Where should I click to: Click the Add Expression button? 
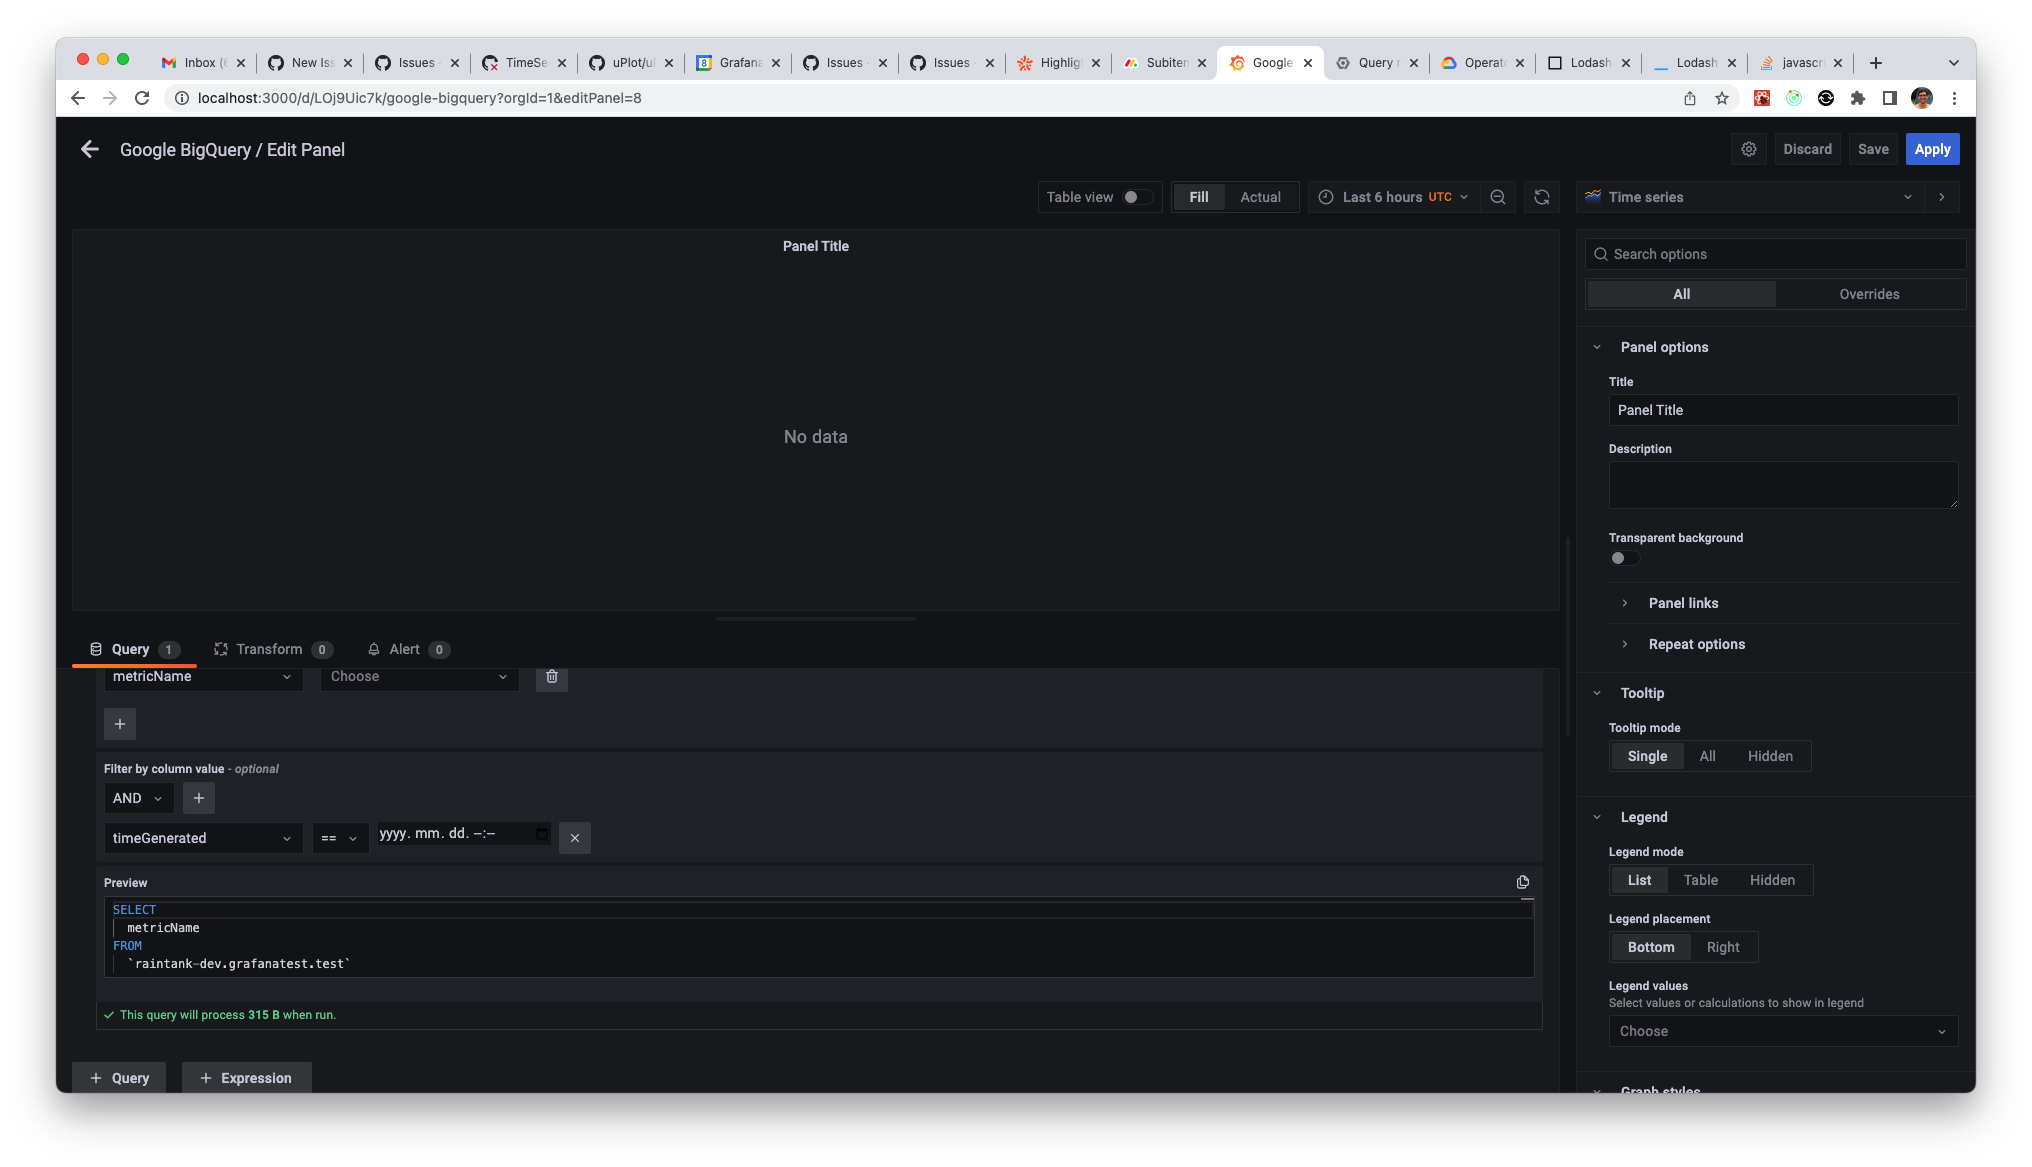(246, 1077)
